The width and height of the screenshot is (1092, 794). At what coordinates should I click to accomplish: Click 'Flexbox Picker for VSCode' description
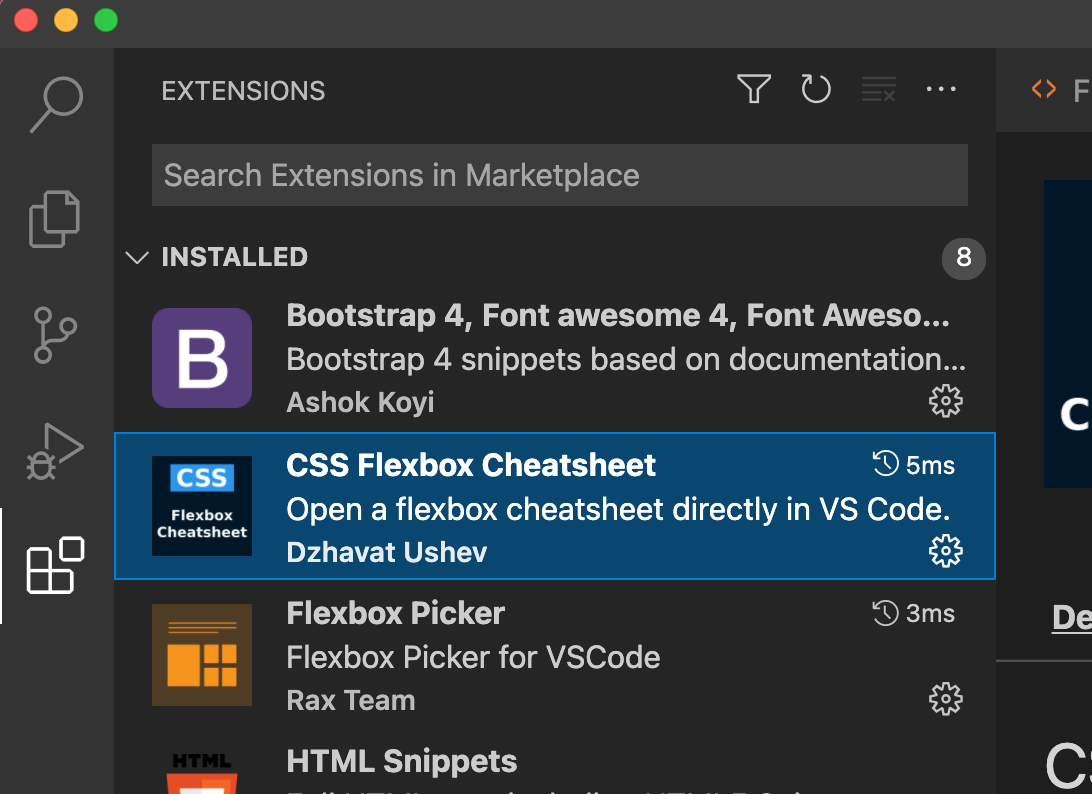point(474,657)
